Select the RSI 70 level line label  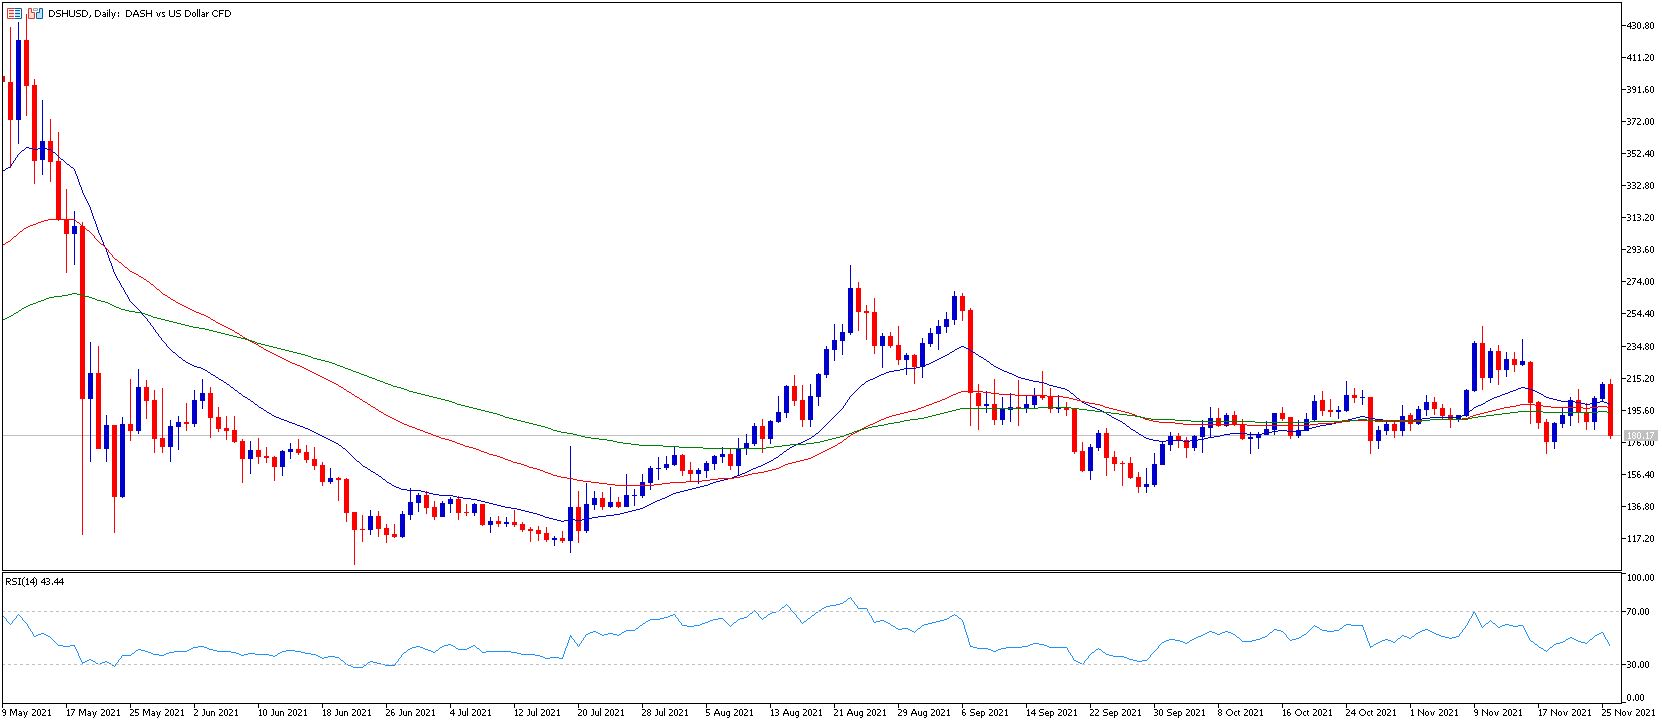1637,611
